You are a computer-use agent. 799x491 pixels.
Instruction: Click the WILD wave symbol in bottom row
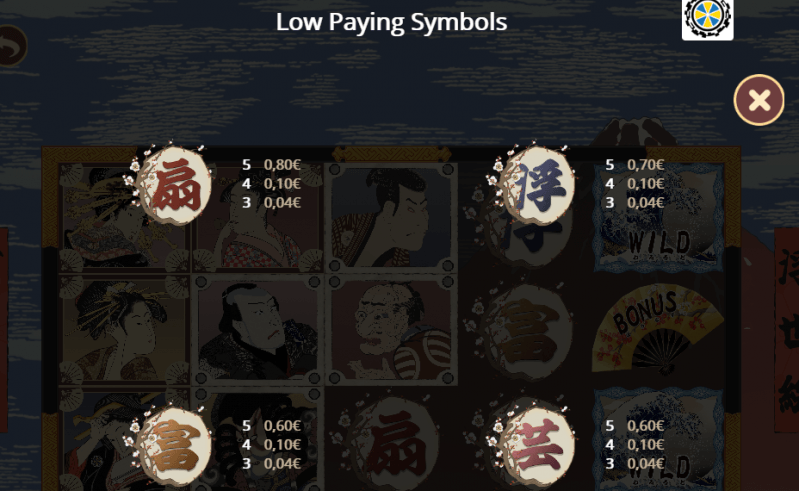pyautogui.click(x=659, y=439)
